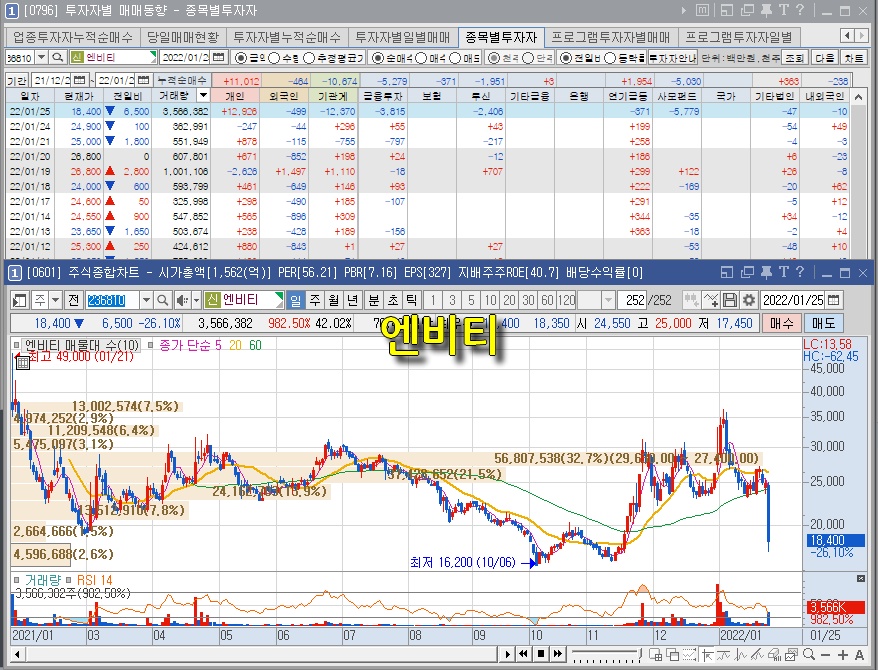Open the period end date calendar

click(x=143, y=80)
